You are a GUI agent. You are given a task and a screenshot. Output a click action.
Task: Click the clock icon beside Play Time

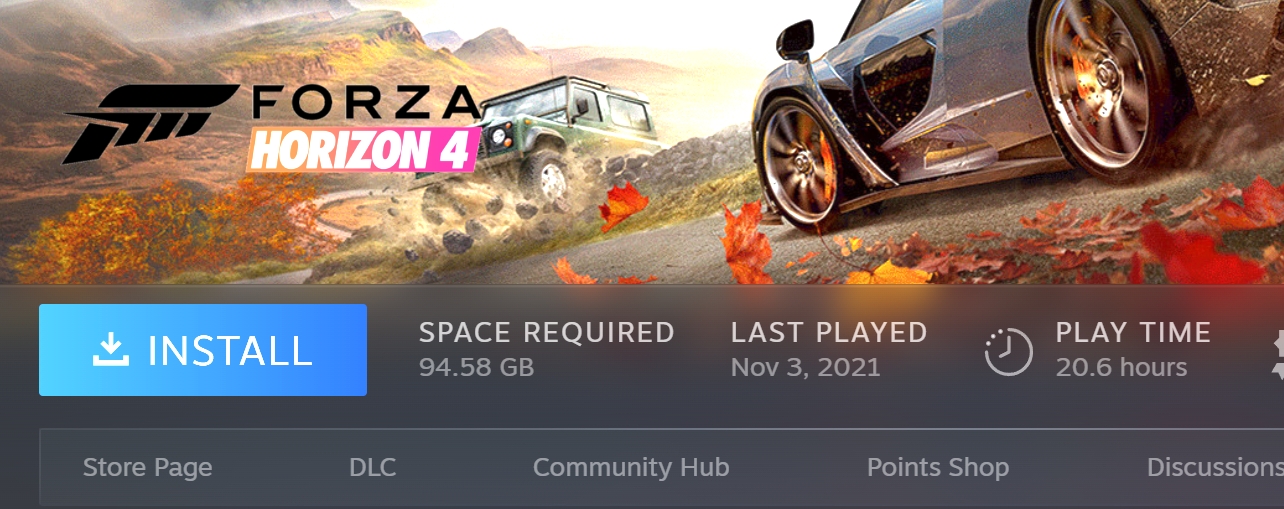point(1009,351)
